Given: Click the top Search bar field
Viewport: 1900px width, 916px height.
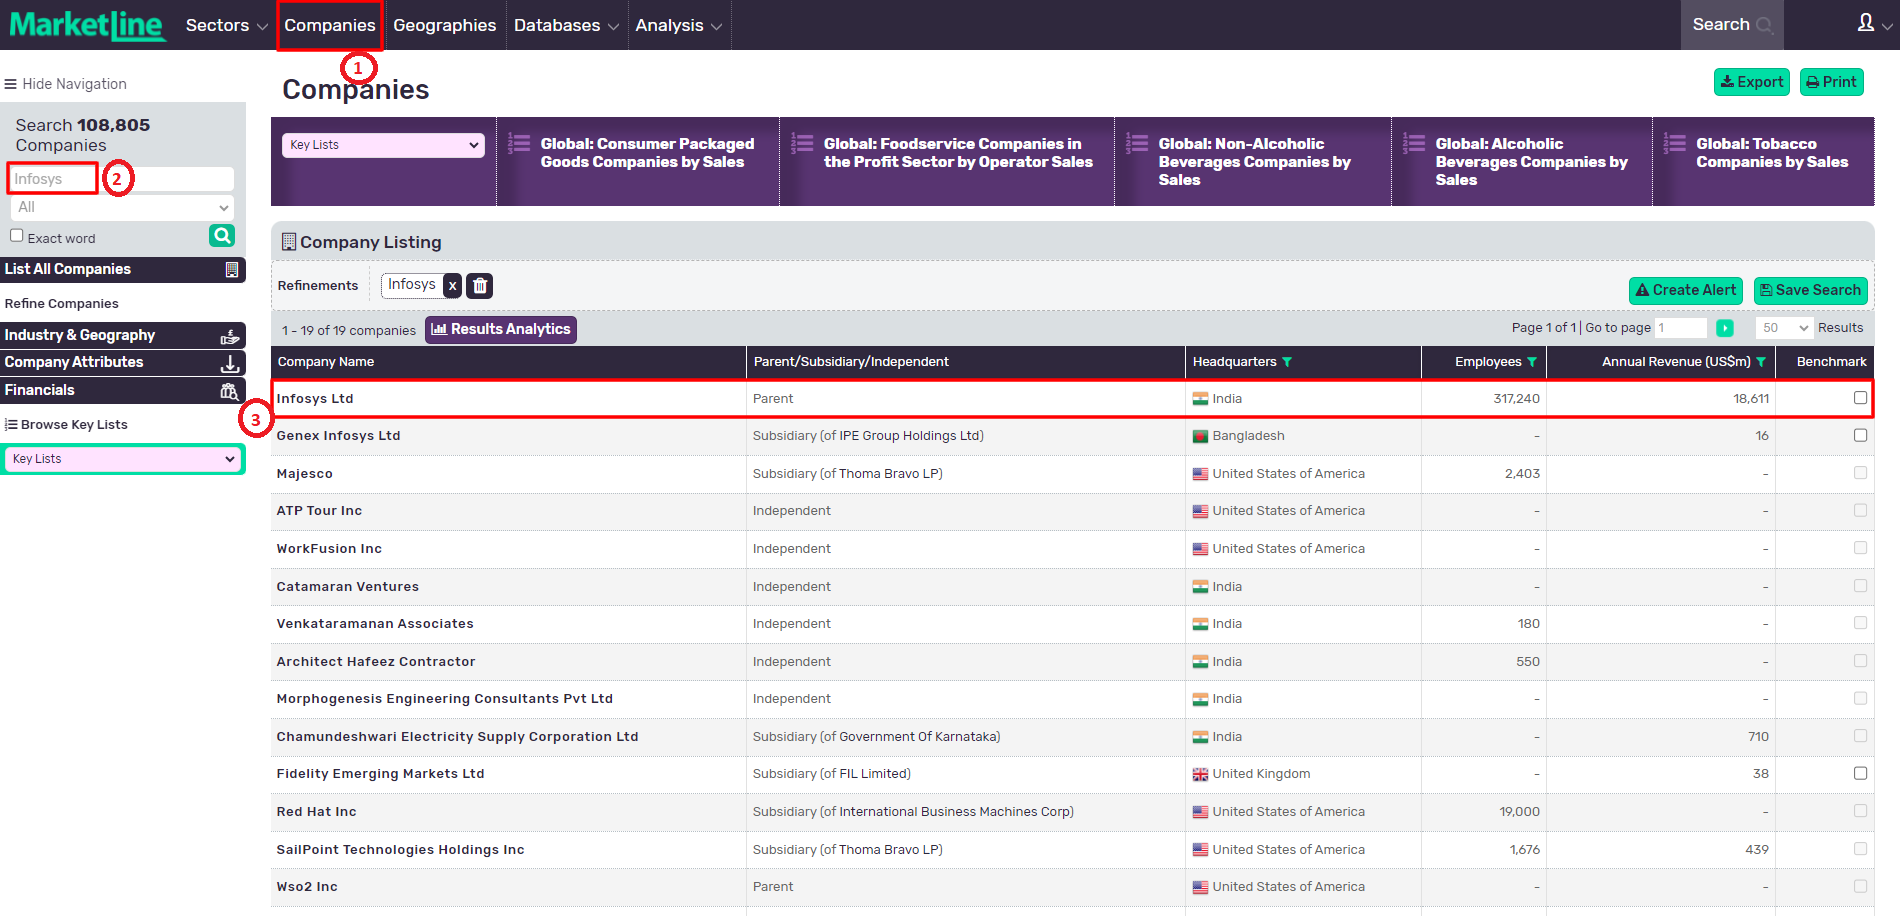Looking at the screenshot, I should pos(1732,25).
